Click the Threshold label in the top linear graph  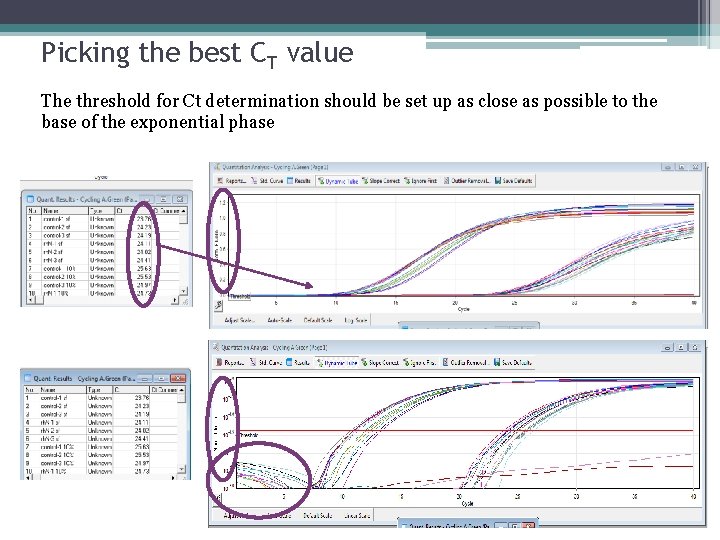pyautogui.click(x=240, y=297)
